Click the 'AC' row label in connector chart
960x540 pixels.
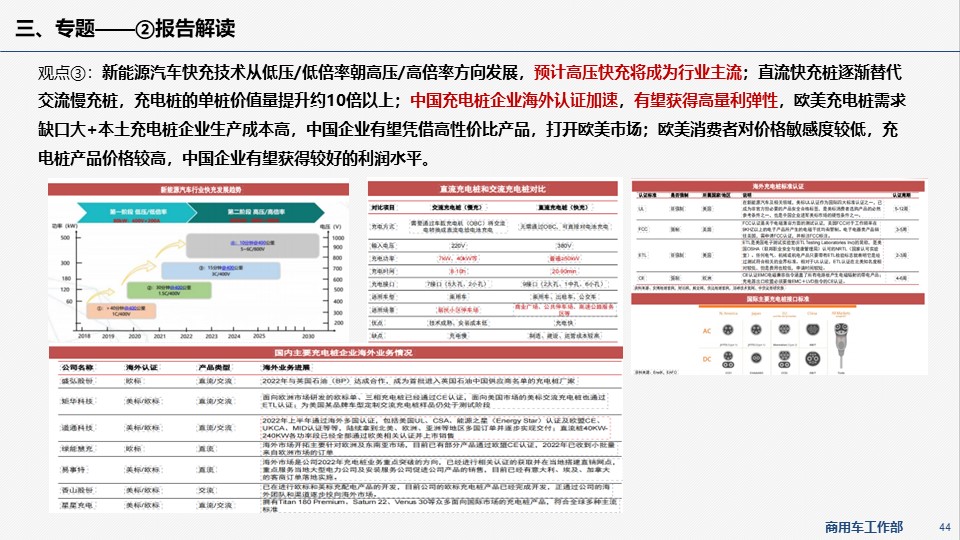click(x=707, y=331)
